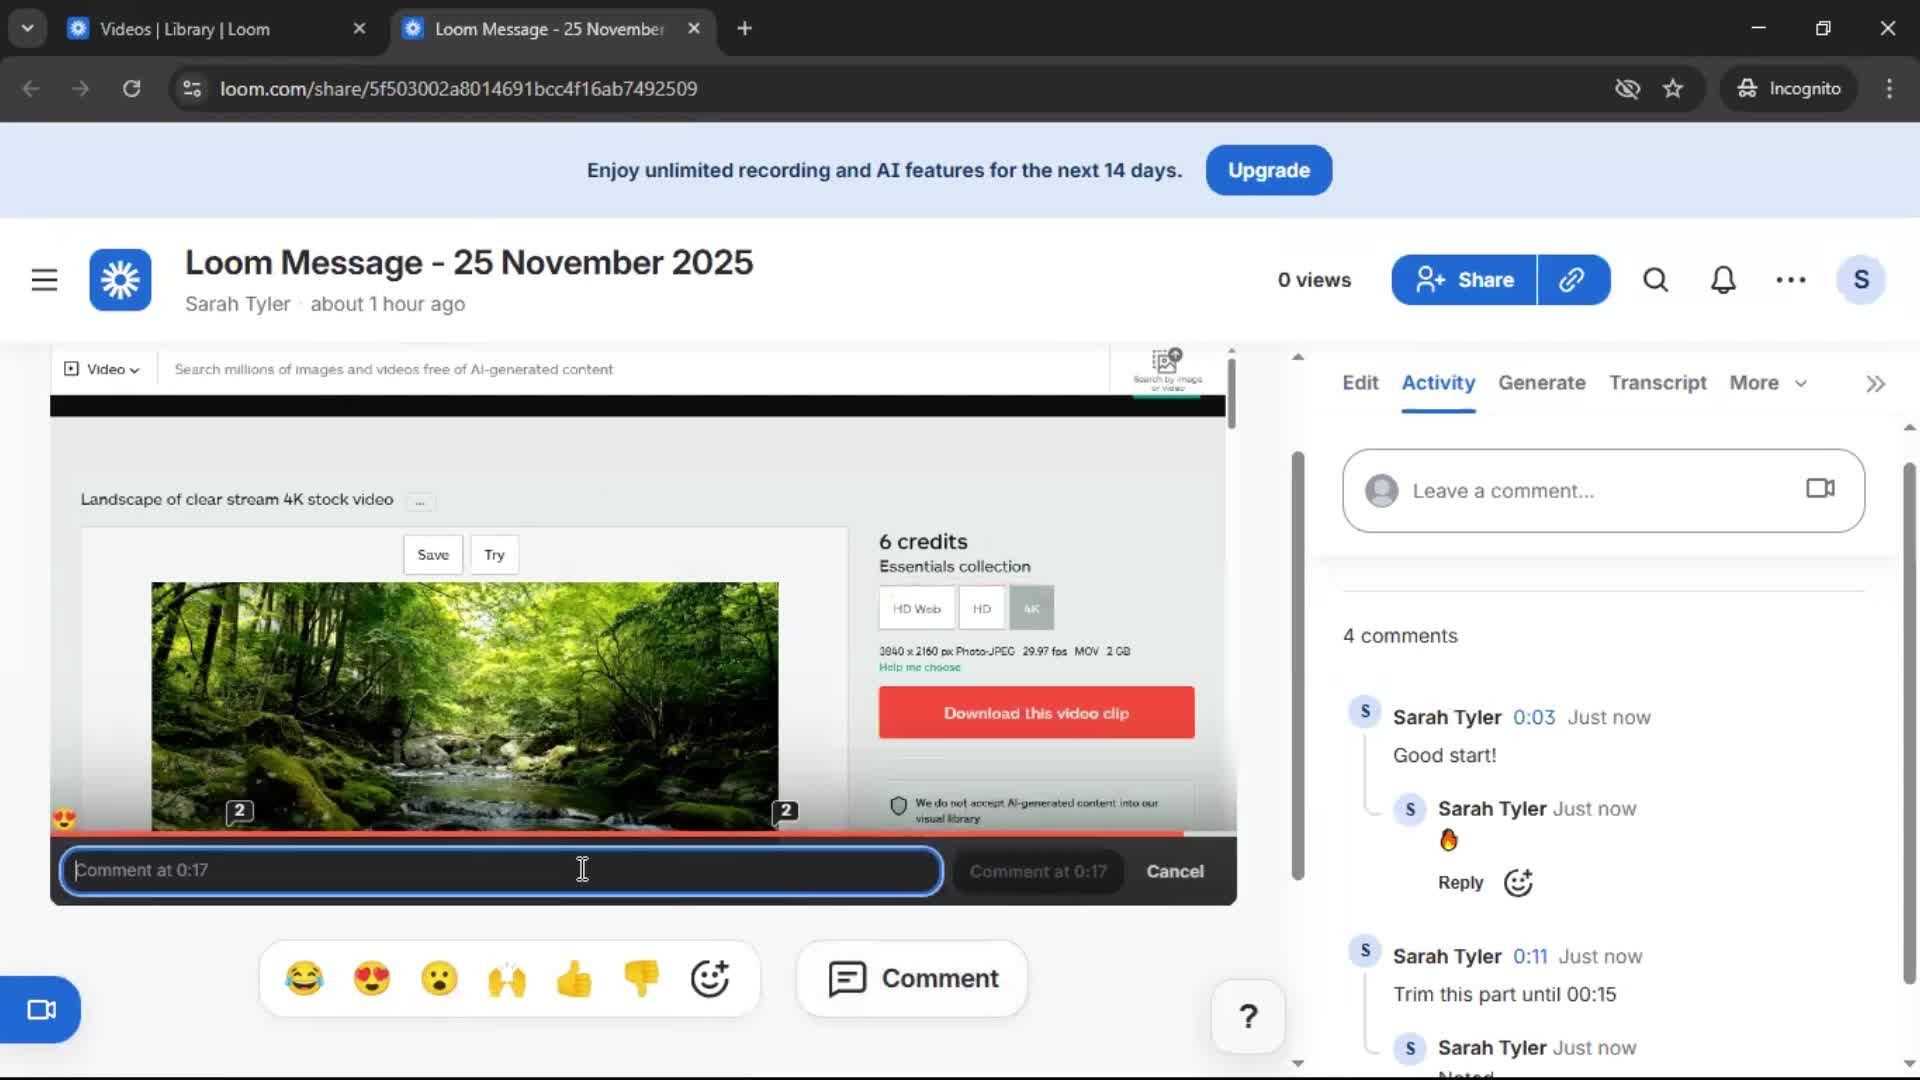1920x1080 pixels.
Task: Open the More tab dropdown chevron
Action: click(1800, 383)
